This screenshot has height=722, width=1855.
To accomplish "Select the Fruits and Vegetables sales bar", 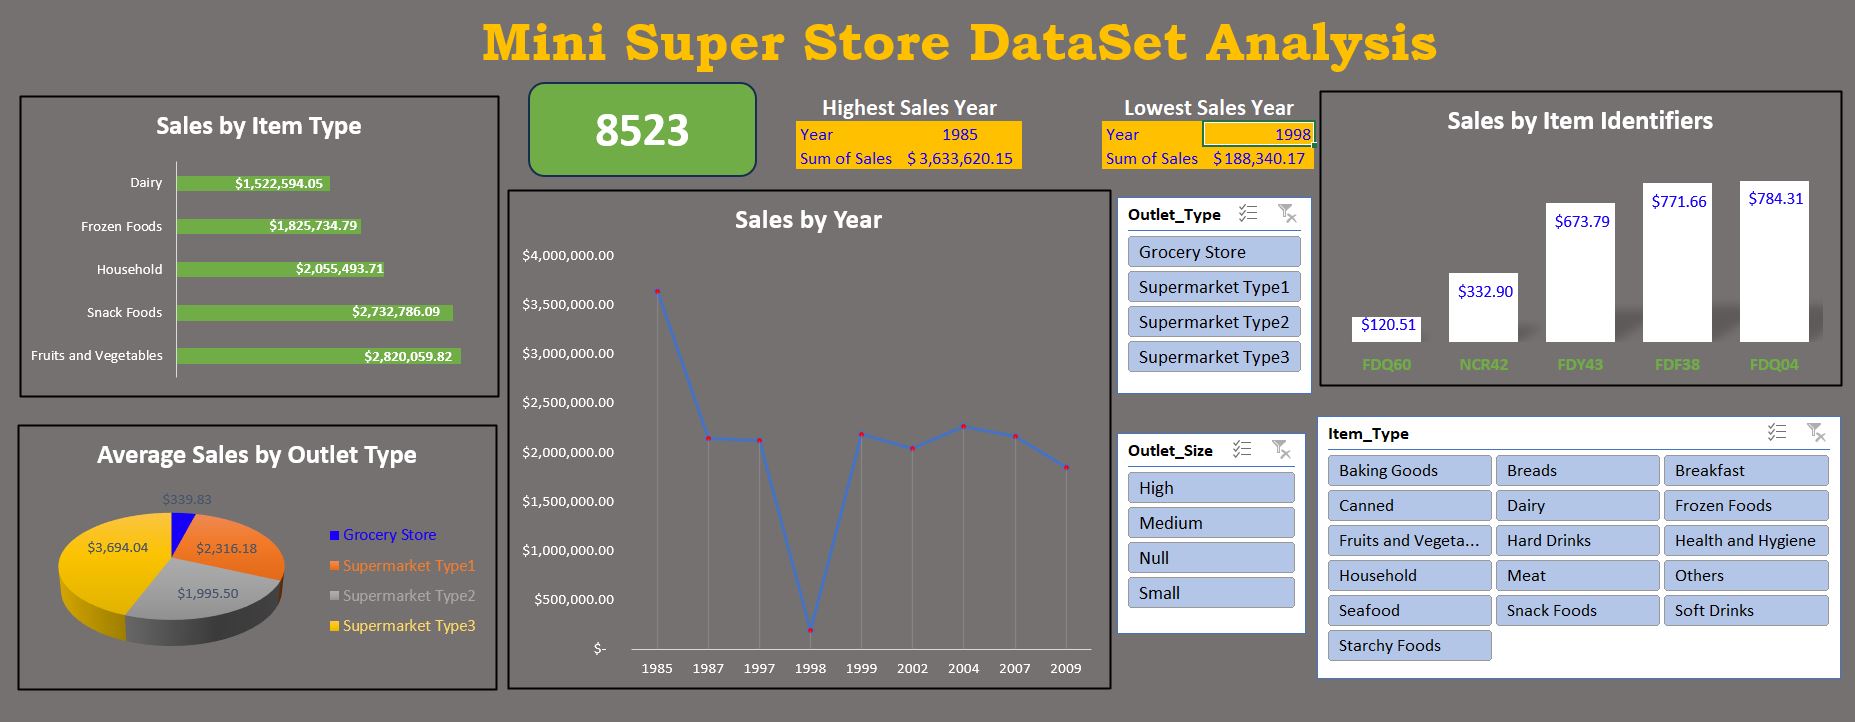I will point(318,356).
